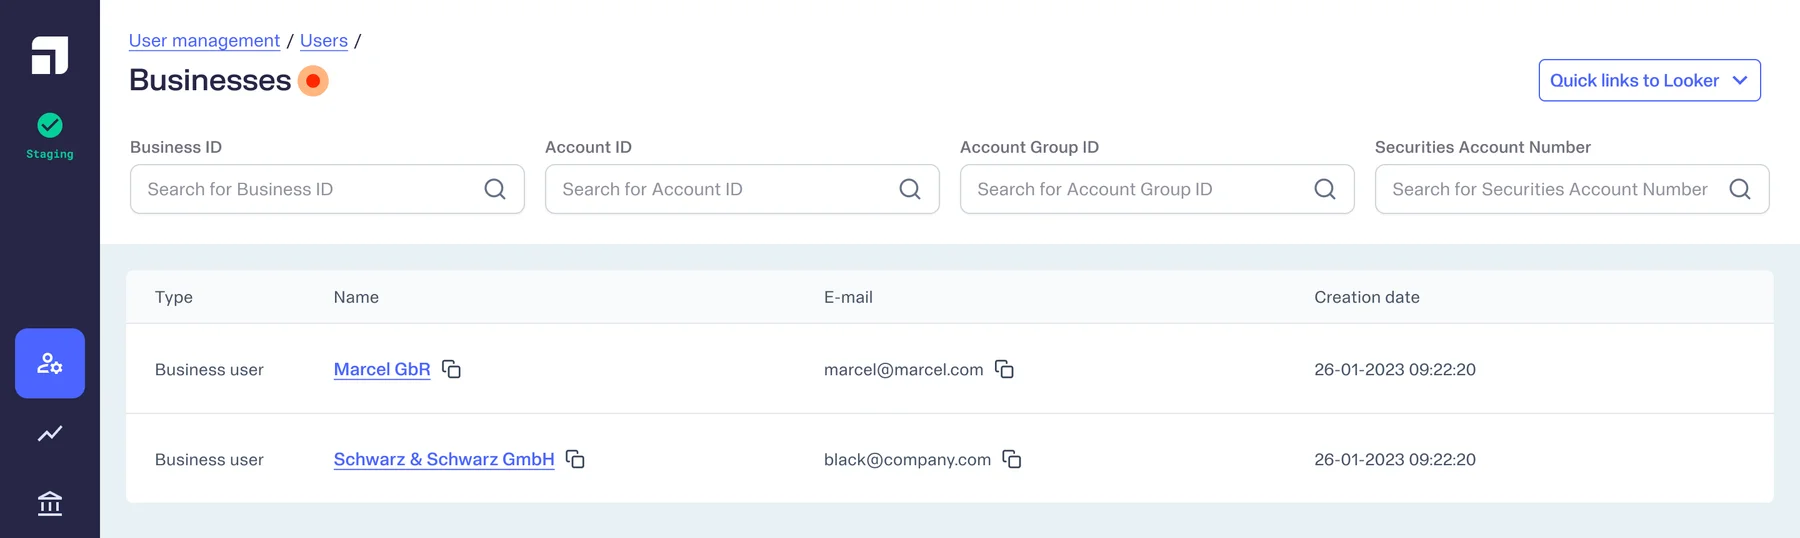The width and height of the screenshot is (1800, 538).
Task: Focus the Search for Account ID field
Action: click(742, 189)
